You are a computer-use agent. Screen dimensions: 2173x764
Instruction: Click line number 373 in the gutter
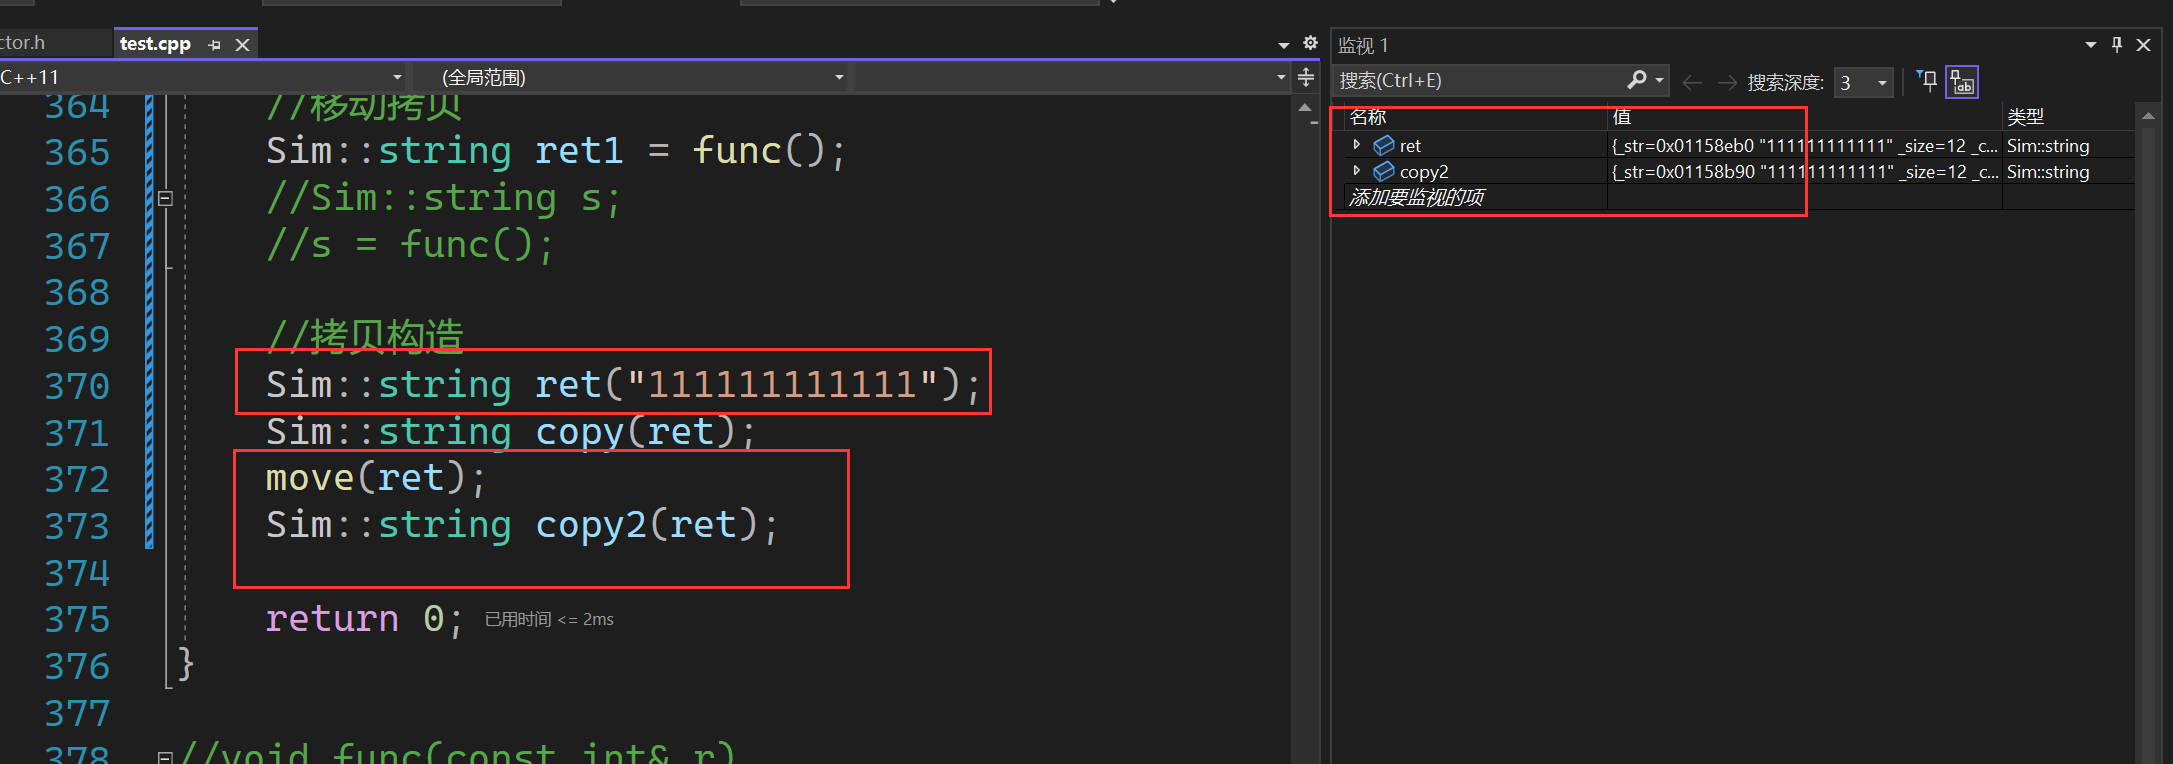[77, 526]
